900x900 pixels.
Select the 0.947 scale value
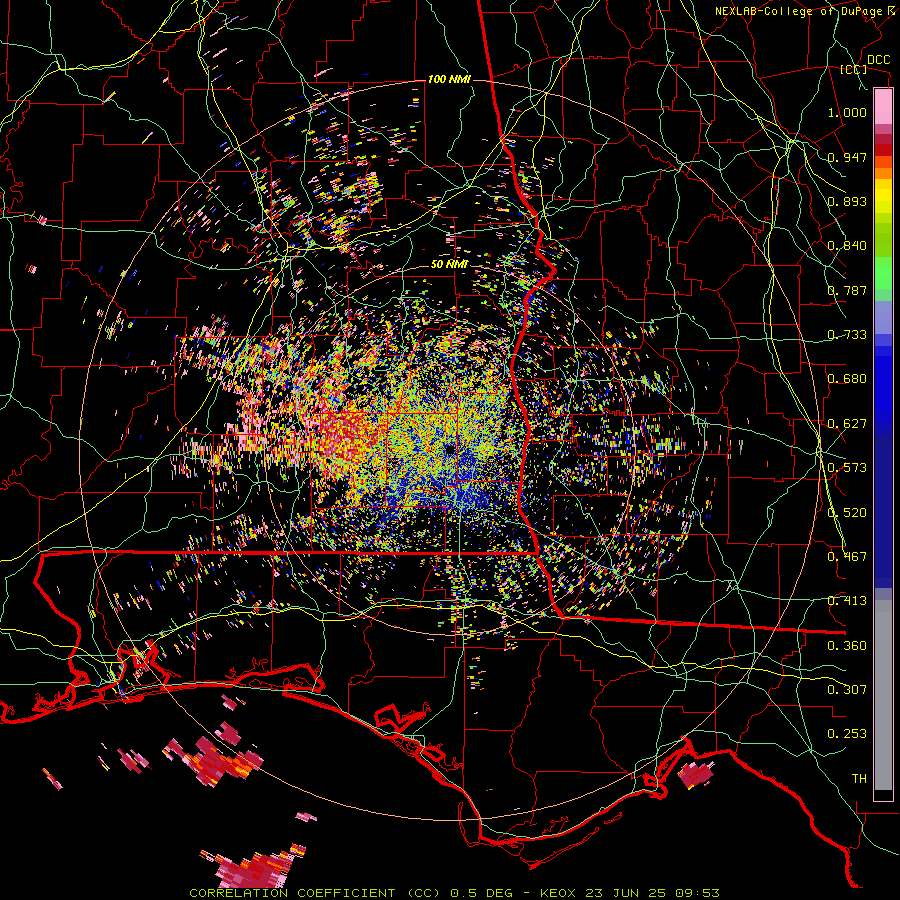(847, 157)
